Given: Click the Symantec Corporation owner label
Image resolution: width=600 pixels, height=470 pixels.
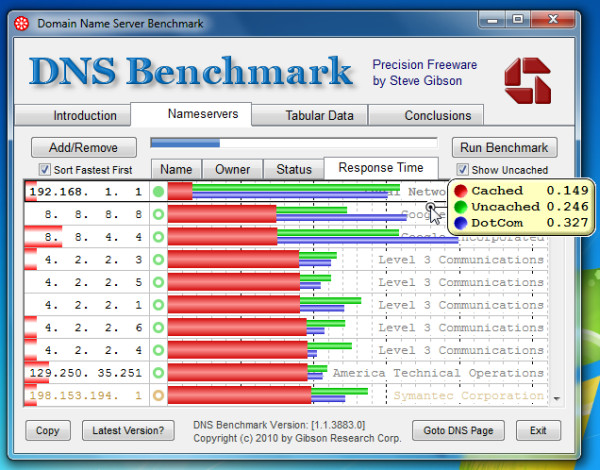Looking at the screenshot, I should click(469, 395).
